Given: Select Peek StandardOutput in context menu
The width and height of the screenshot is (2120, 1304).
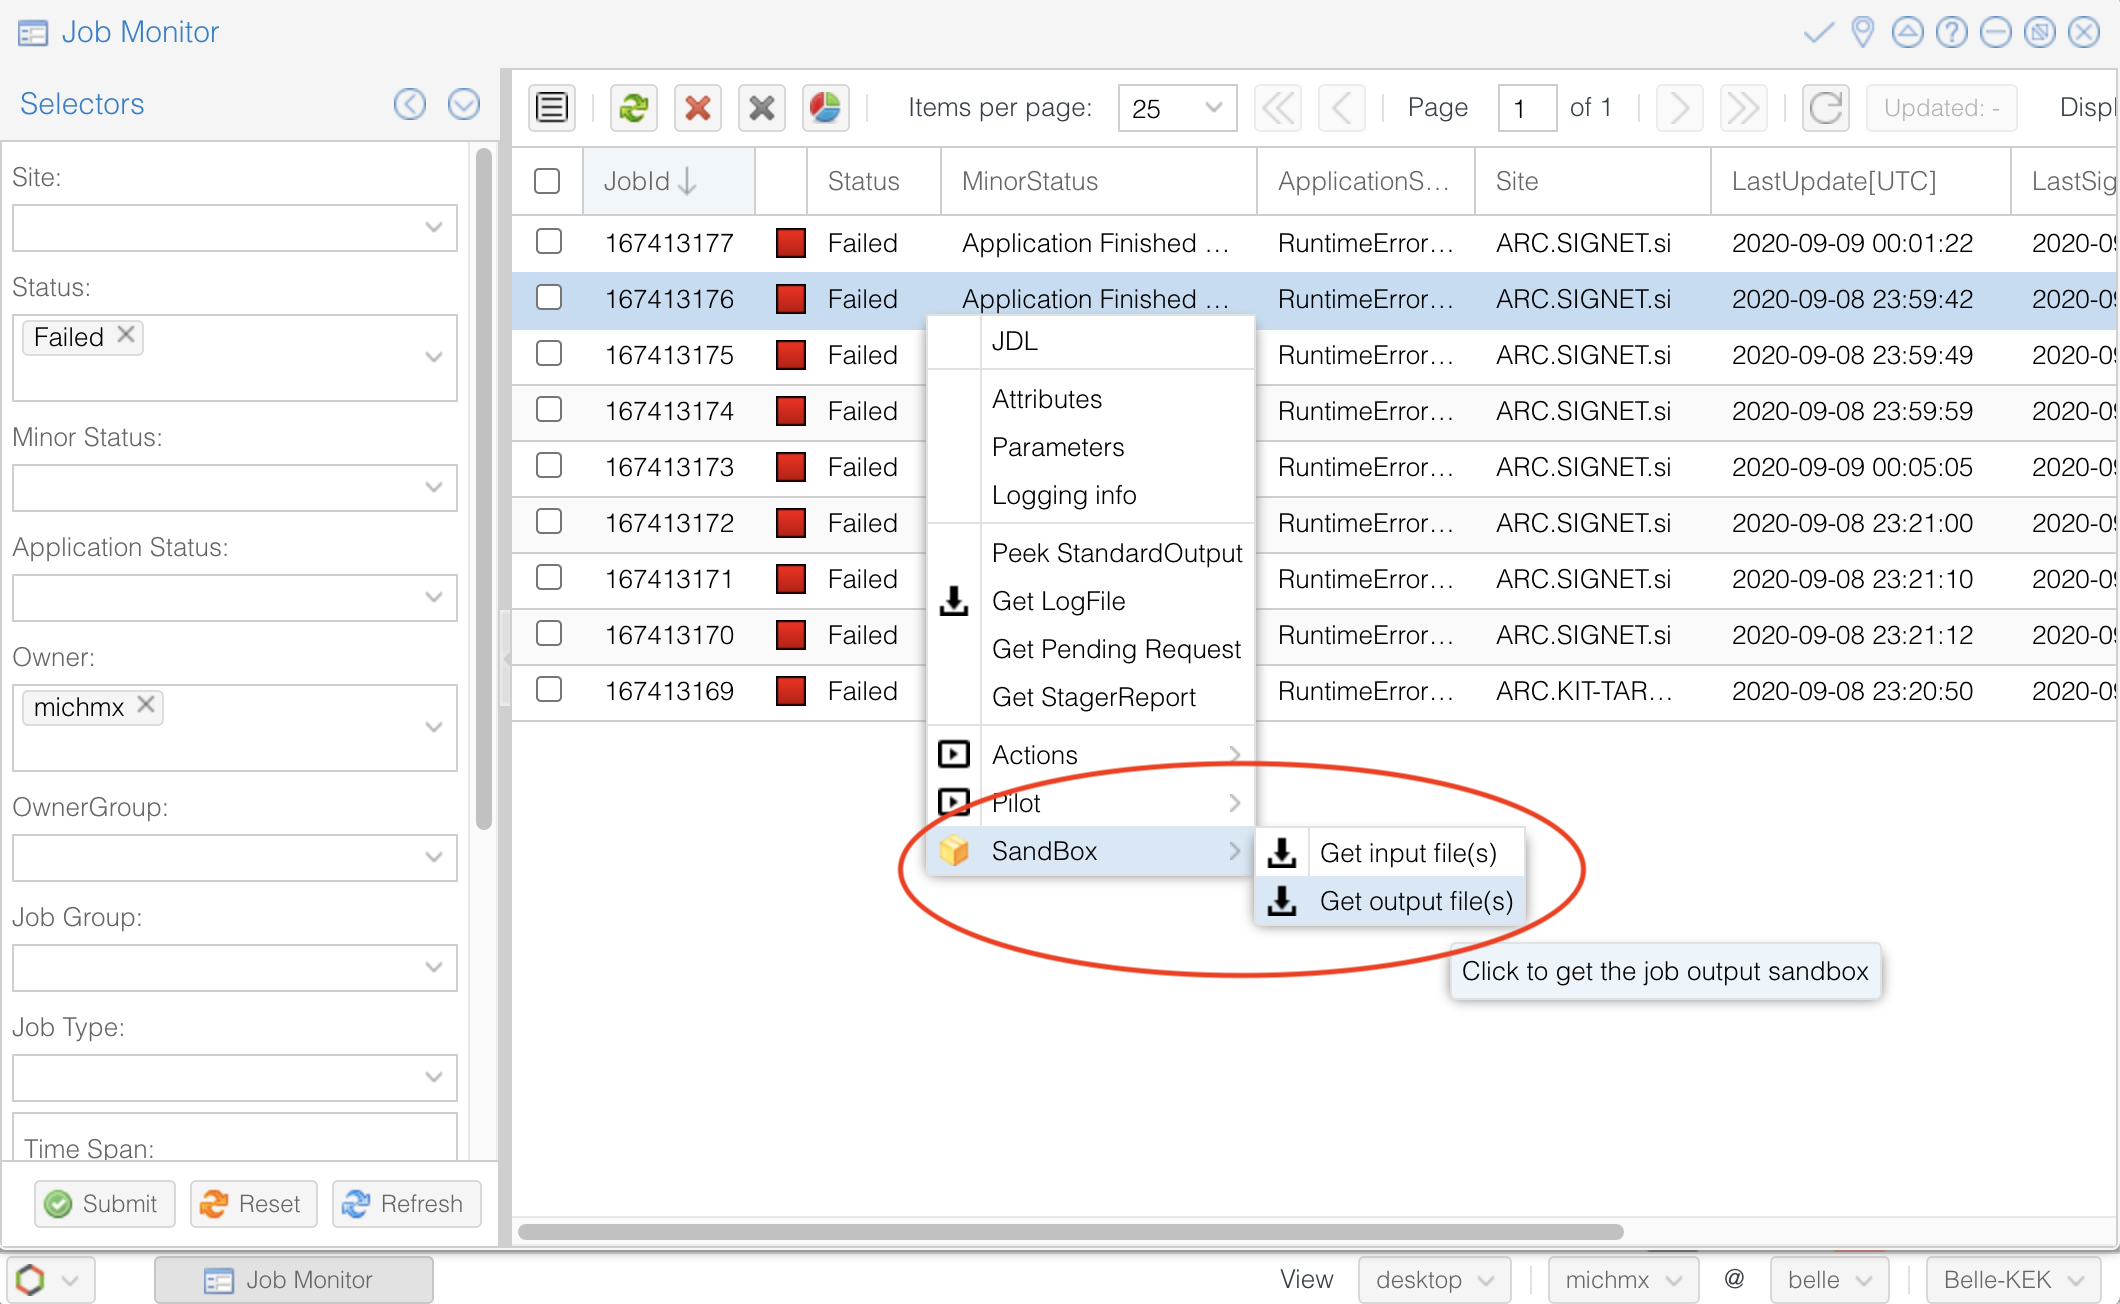Looking at the screenshot, I should 1116,553.
